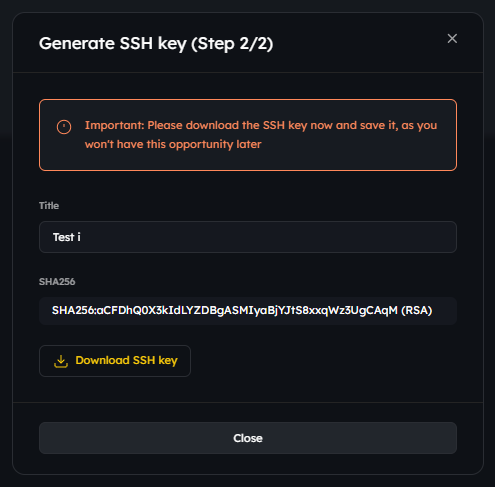495x487 pixels.
Task: Click the orange-bordered alert banner box
Action: coord(248,135)
